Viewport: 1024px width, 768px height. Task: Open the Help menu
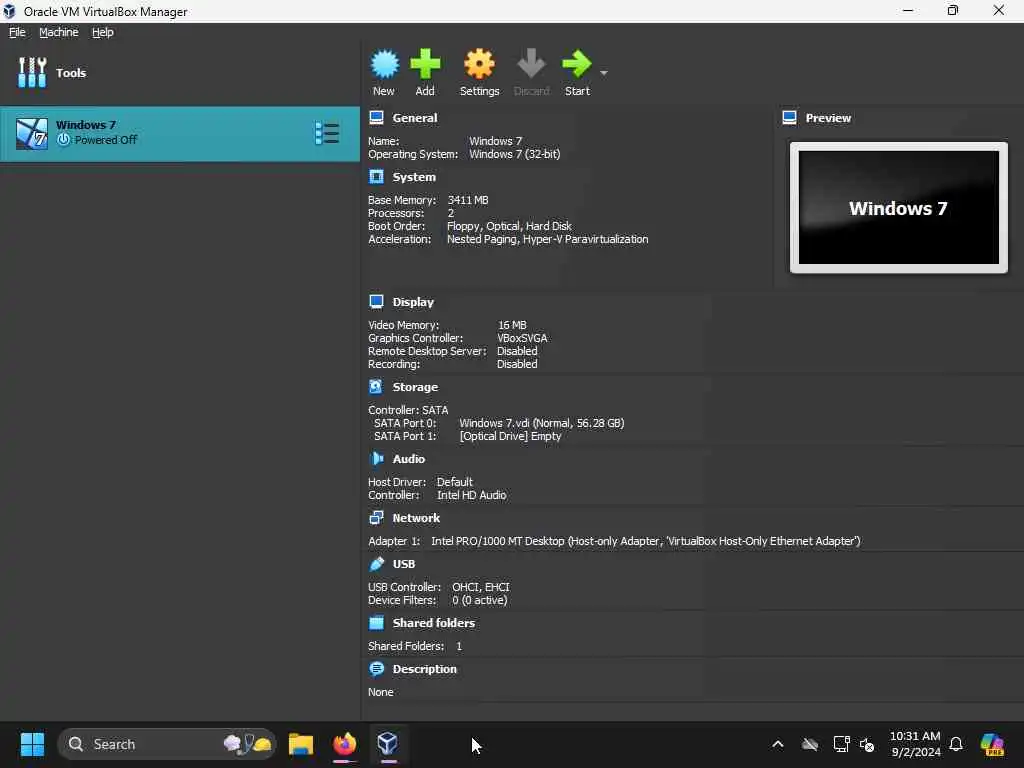pos(103,32)
